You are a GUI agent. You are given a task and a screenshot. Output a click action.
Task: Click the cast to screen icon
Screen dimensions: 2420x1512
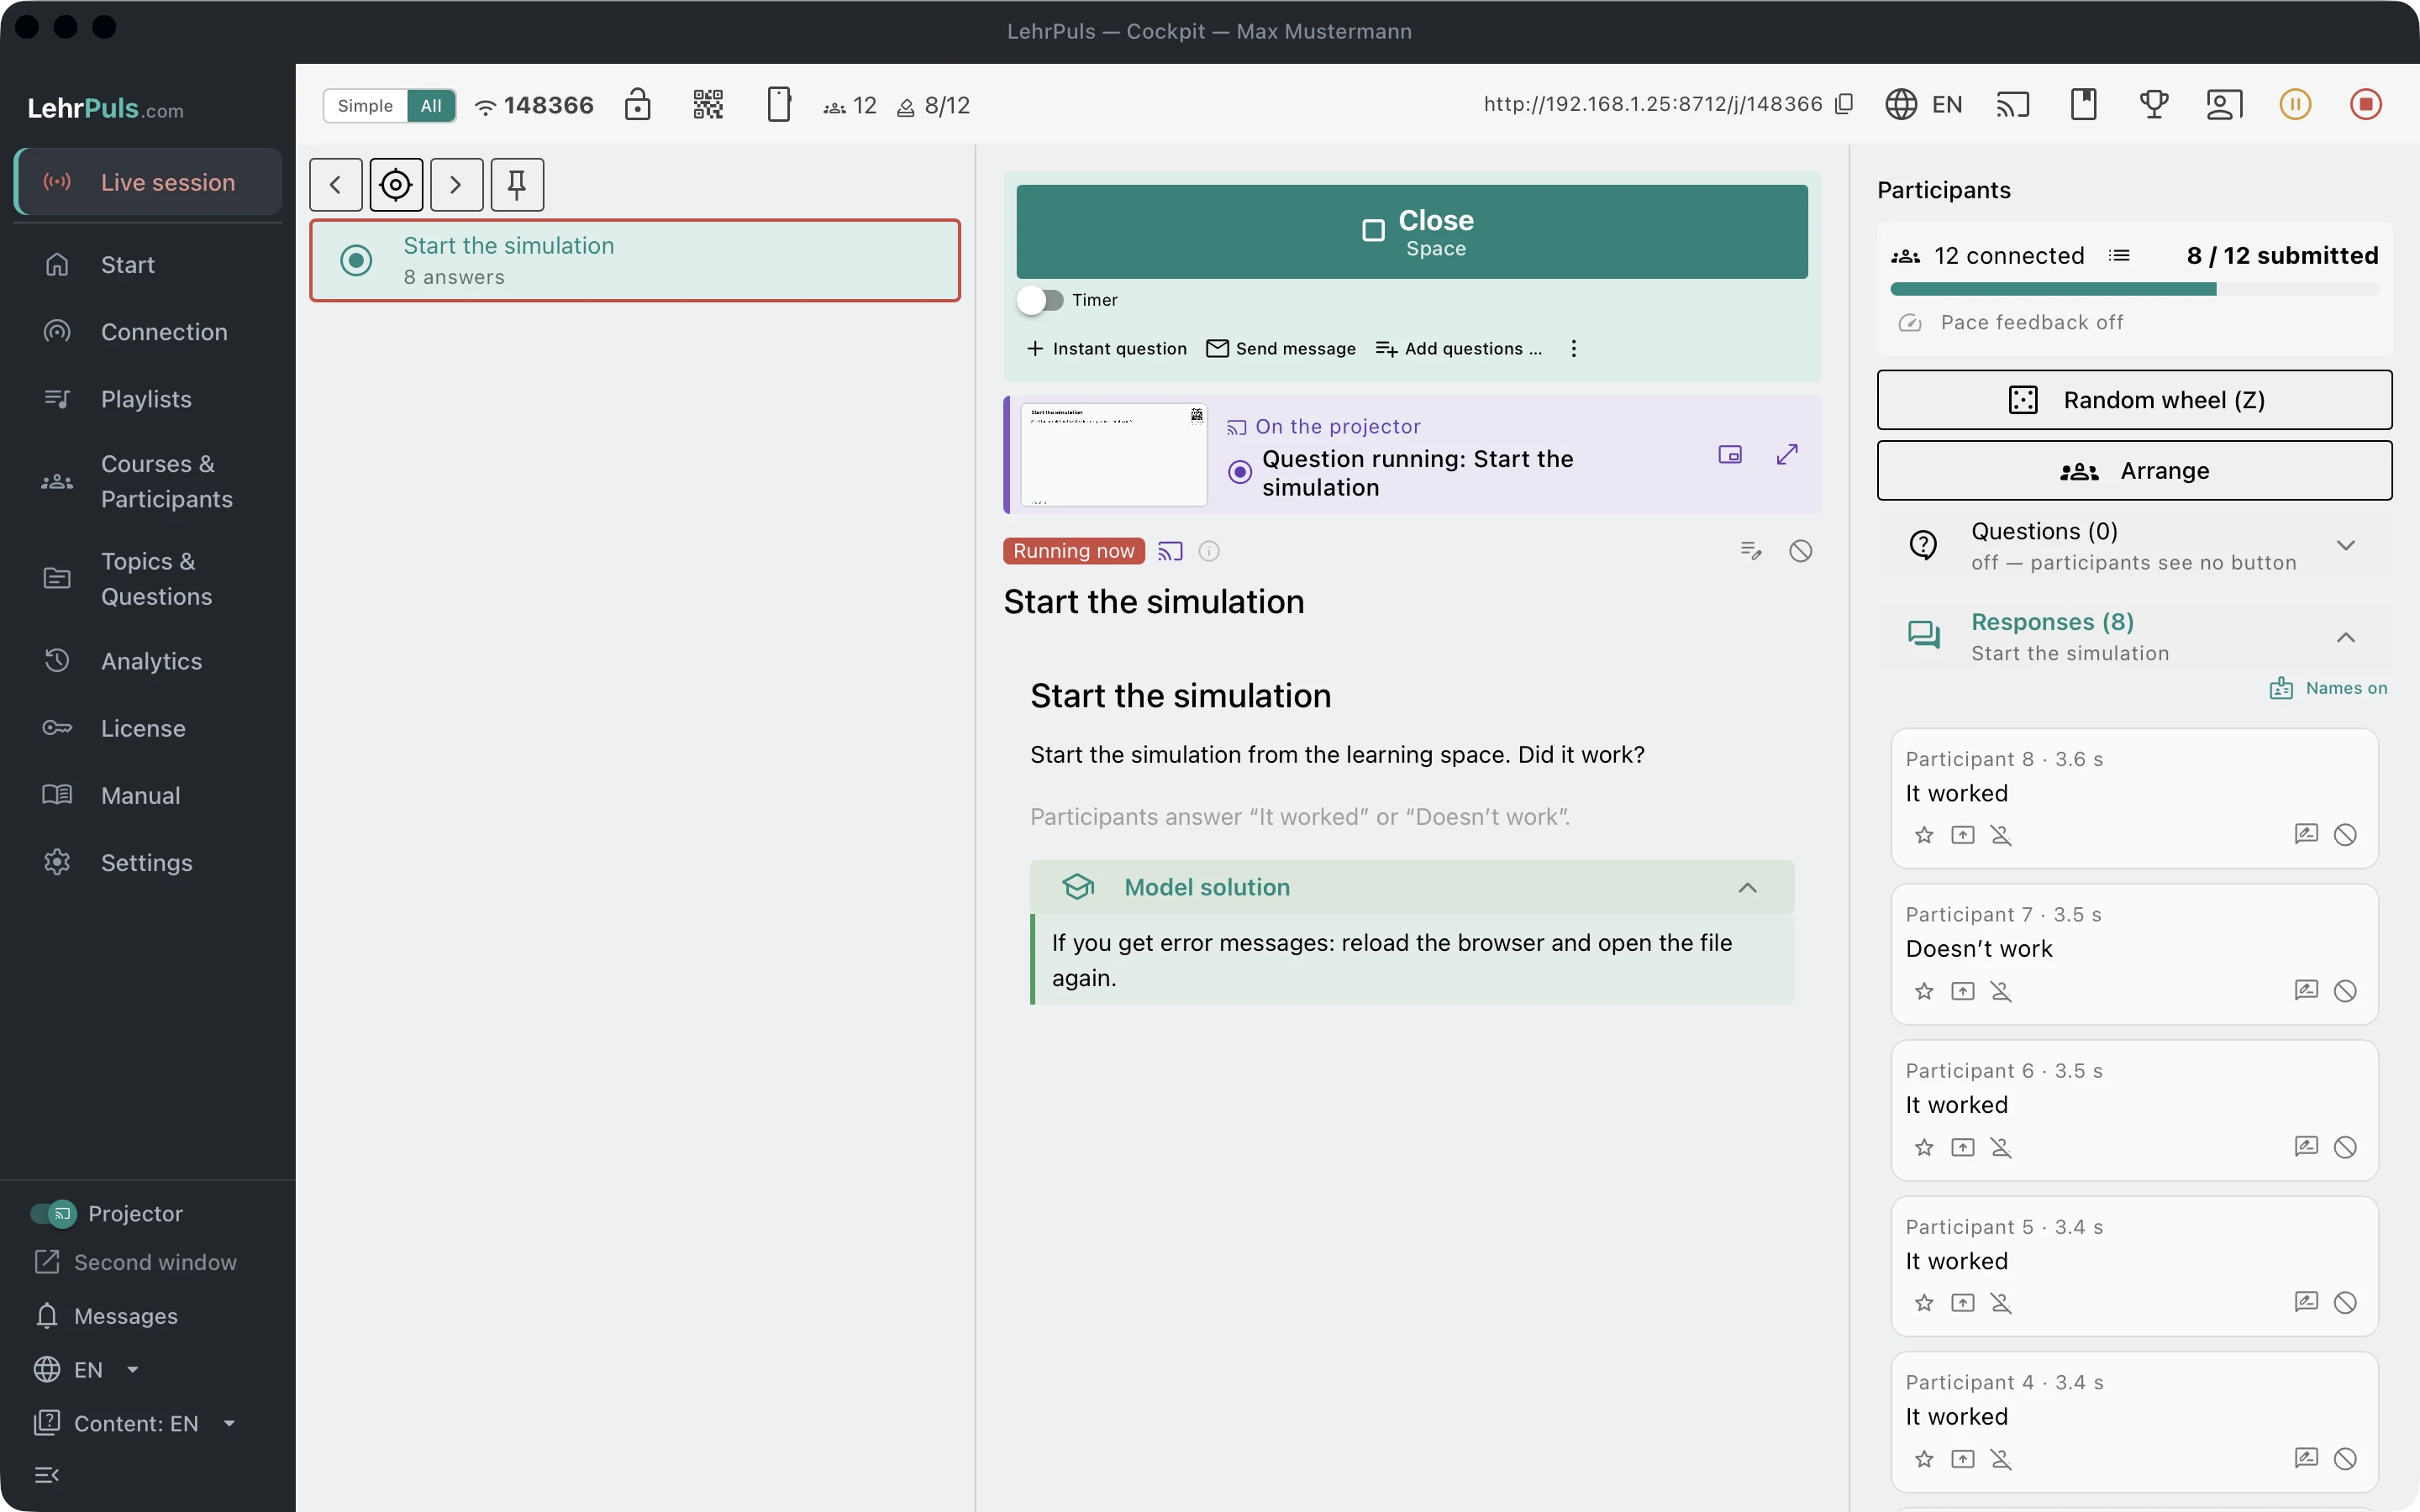[2013, 104]
